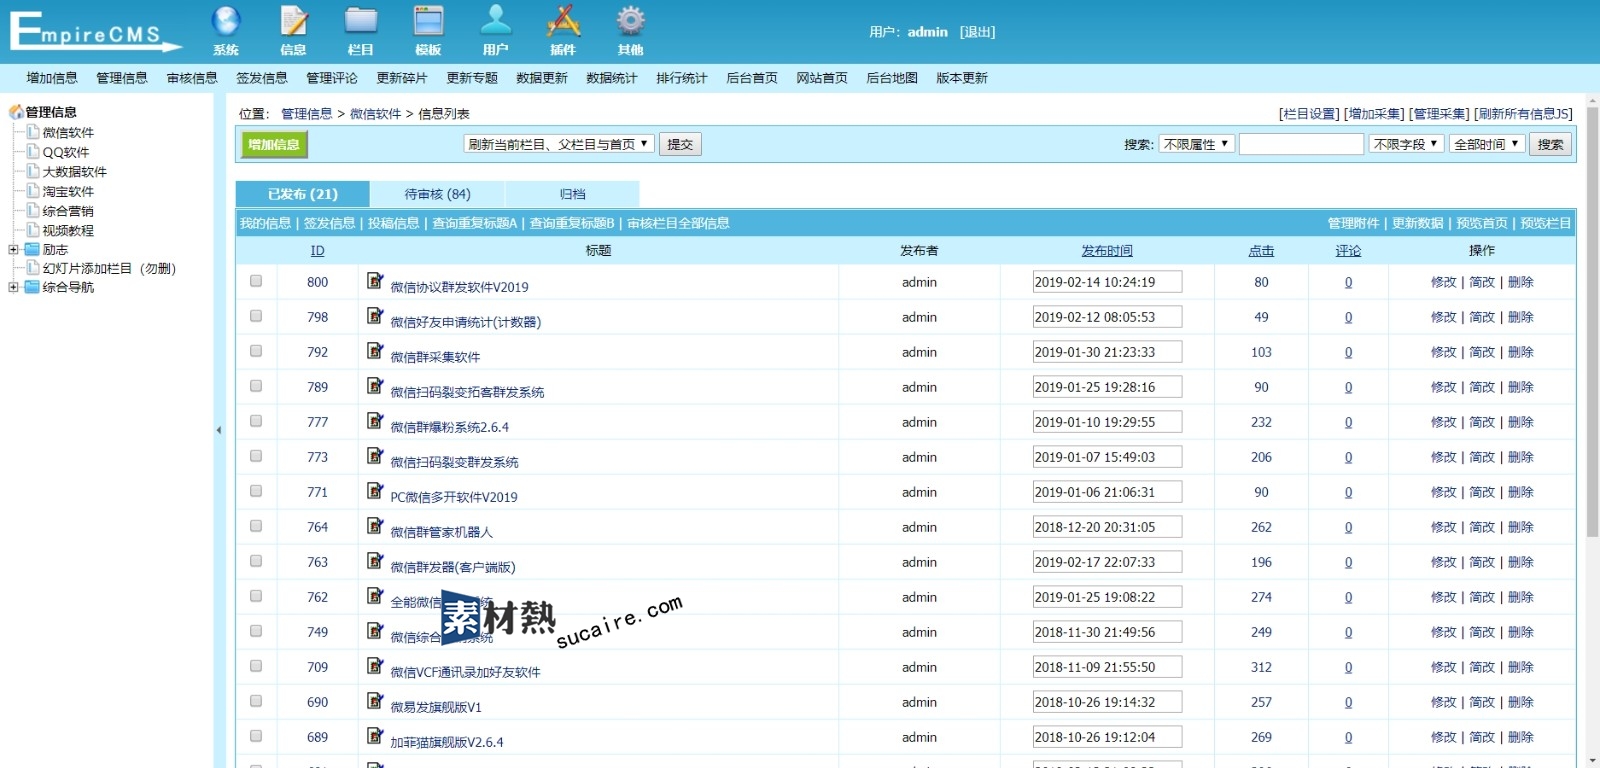Switch to the 归档 tab
This screenshot has height=768, width=1600.
click(x=572, y=194)
